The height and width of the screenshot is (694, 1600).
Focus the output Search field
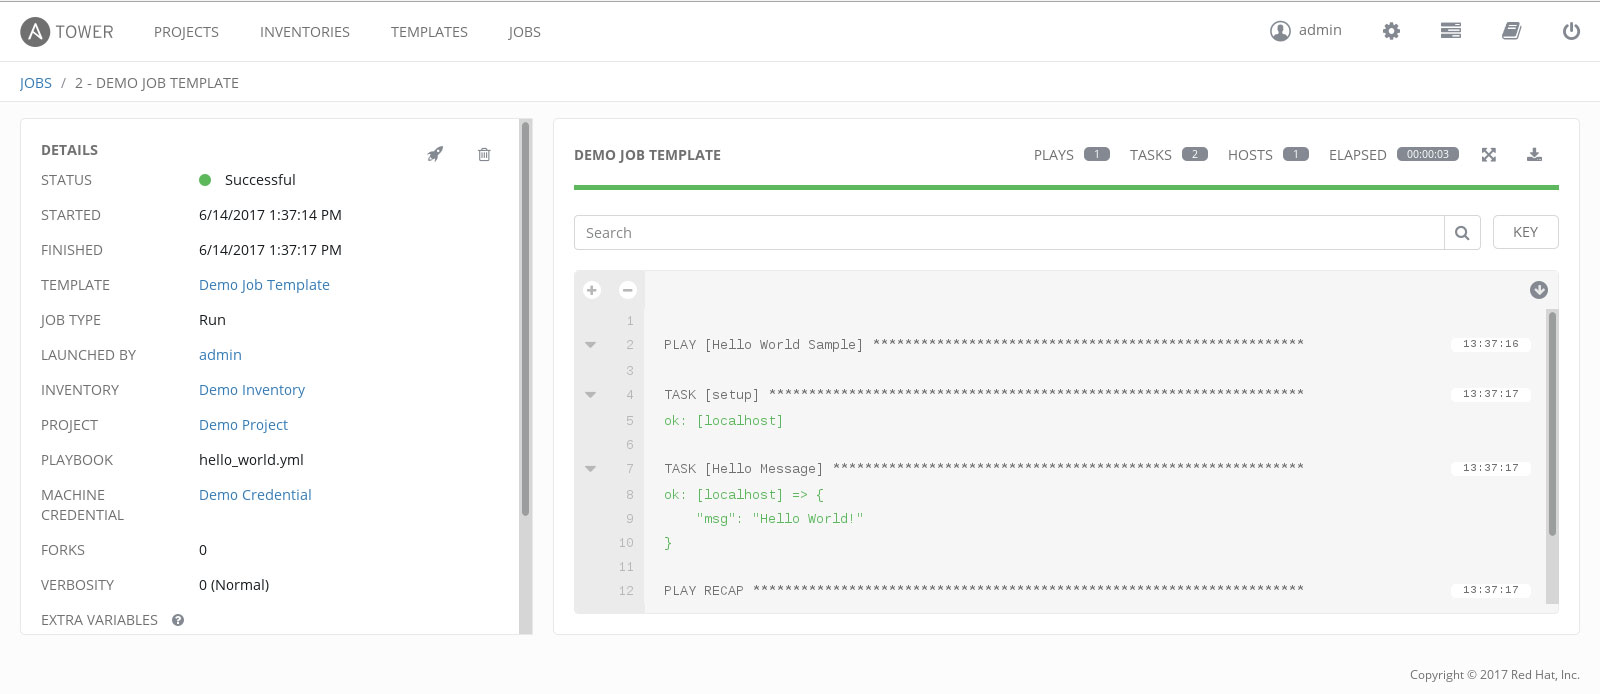point(1009,233)
